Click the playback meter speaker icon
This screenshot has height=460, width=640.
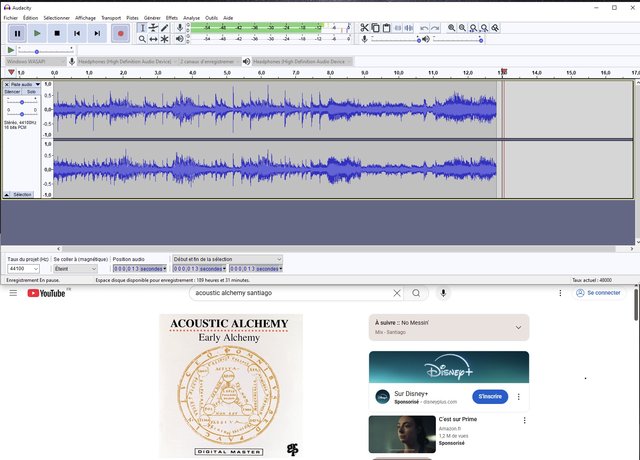pos(180,39)
